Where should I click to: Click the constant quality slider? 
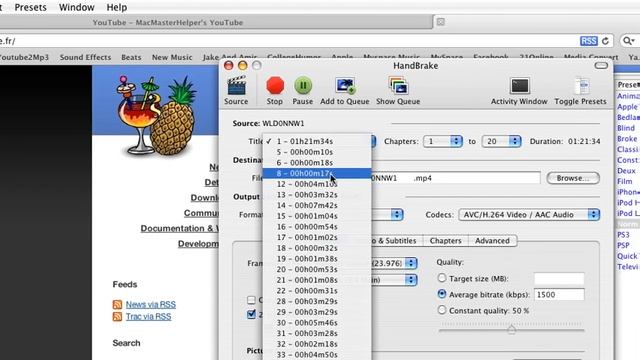pyautogui.click(x=511, y=329)
